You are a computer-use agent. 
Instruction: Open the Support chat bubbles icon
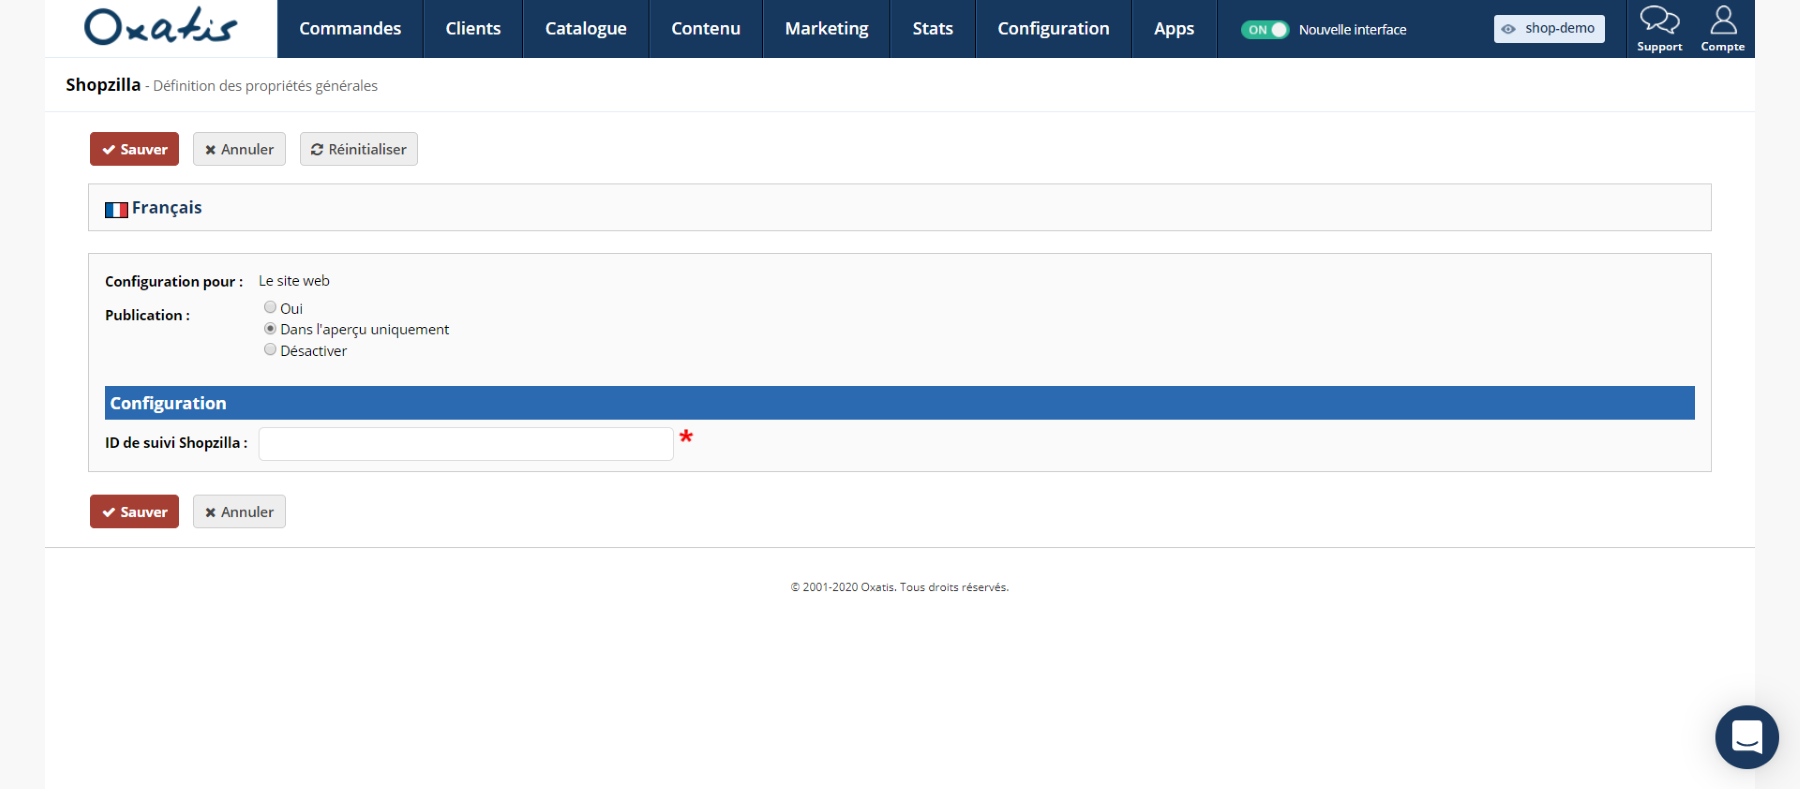(x=1659, y=20)
